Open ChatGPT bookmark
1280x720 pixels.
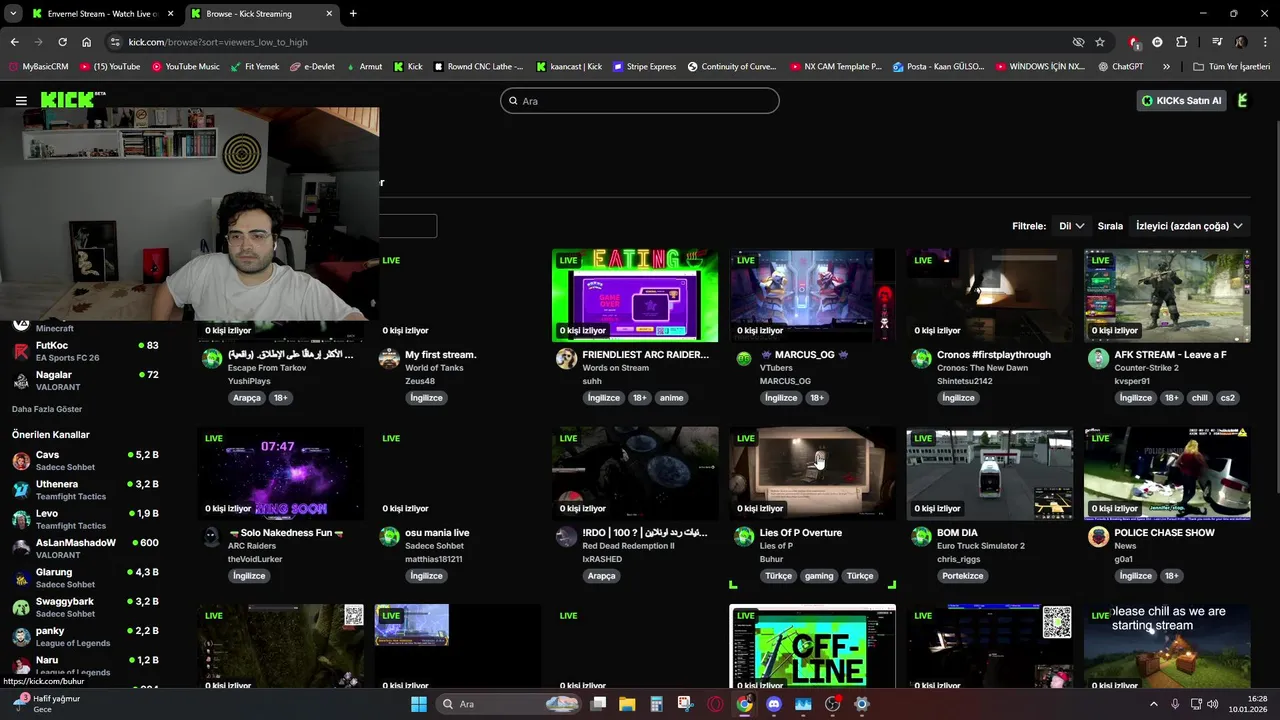[1120, 67]
